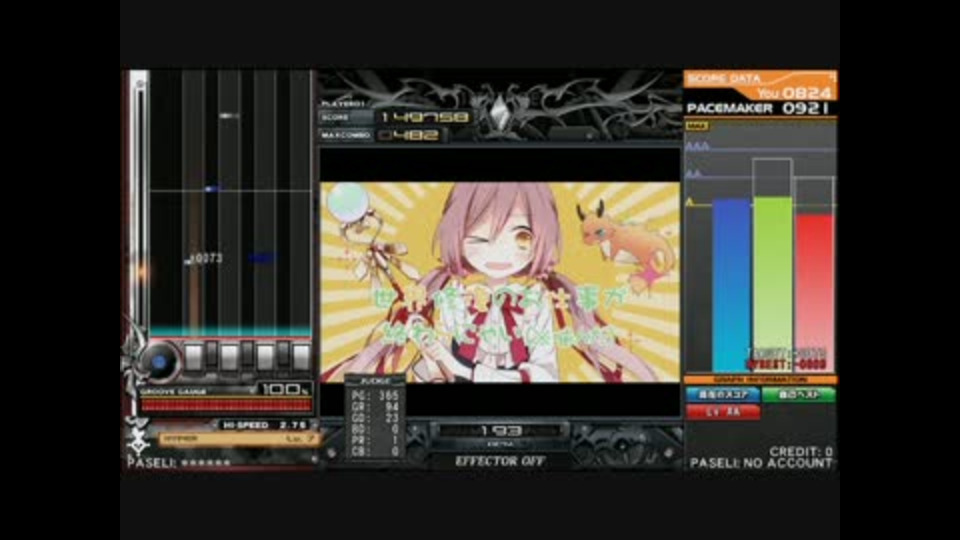This screenshot has width=960, height=540.
Task: Click the Groove Gauge meter bar
Action: pyautogui.click(x=226, y=405)
